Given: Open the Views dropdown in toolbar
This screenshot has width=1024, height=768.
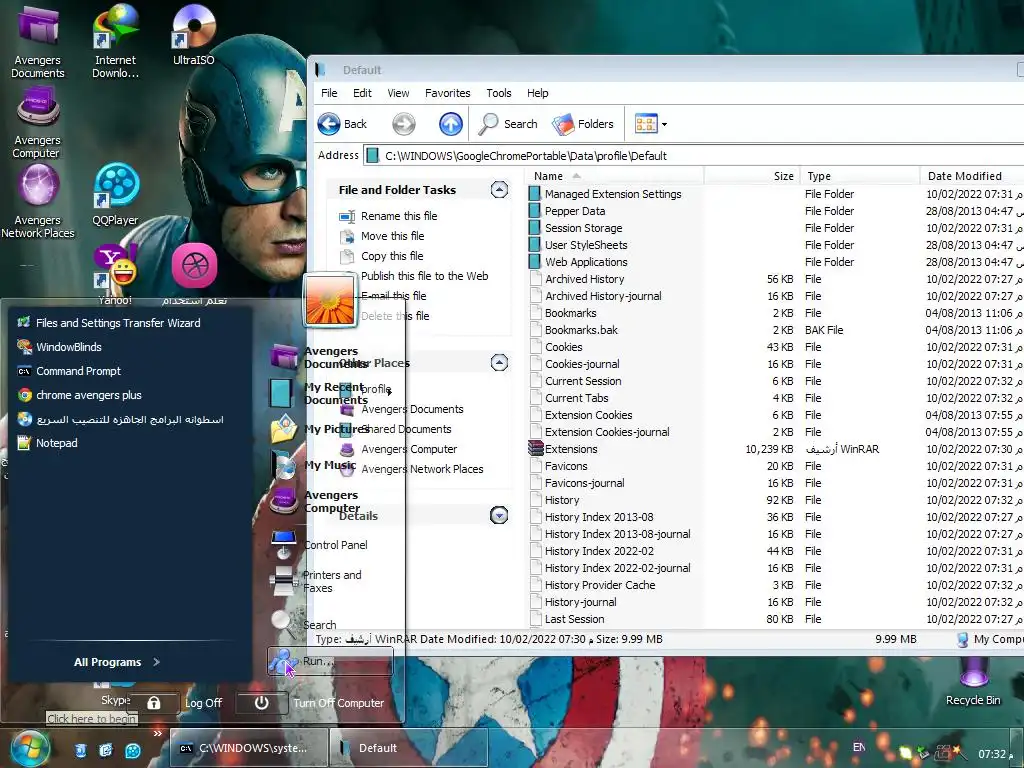Looking at the screenshot, I should point(651,124).
